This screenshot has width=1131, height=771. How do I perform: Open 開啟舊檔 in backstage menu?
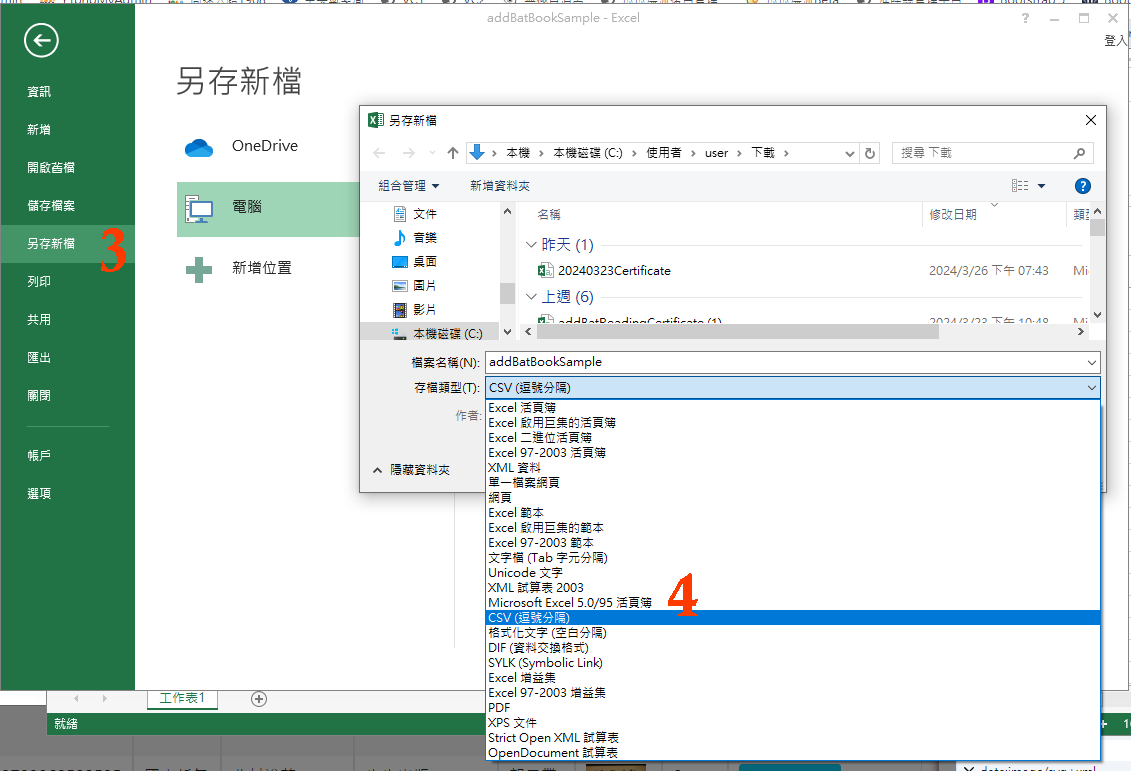pyautogui.click(x=50, y=167)
